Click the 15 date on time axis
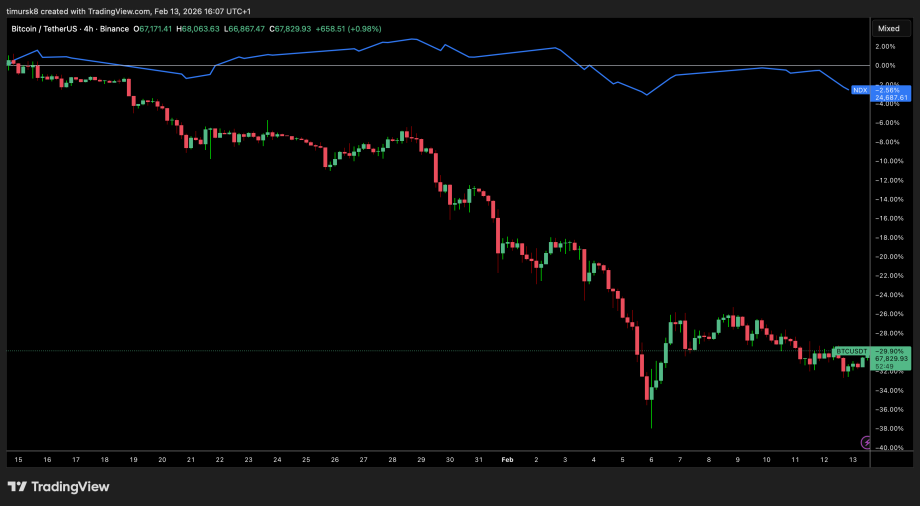The height and width of the screenshot is (506, 920). (x=18, y=459)
